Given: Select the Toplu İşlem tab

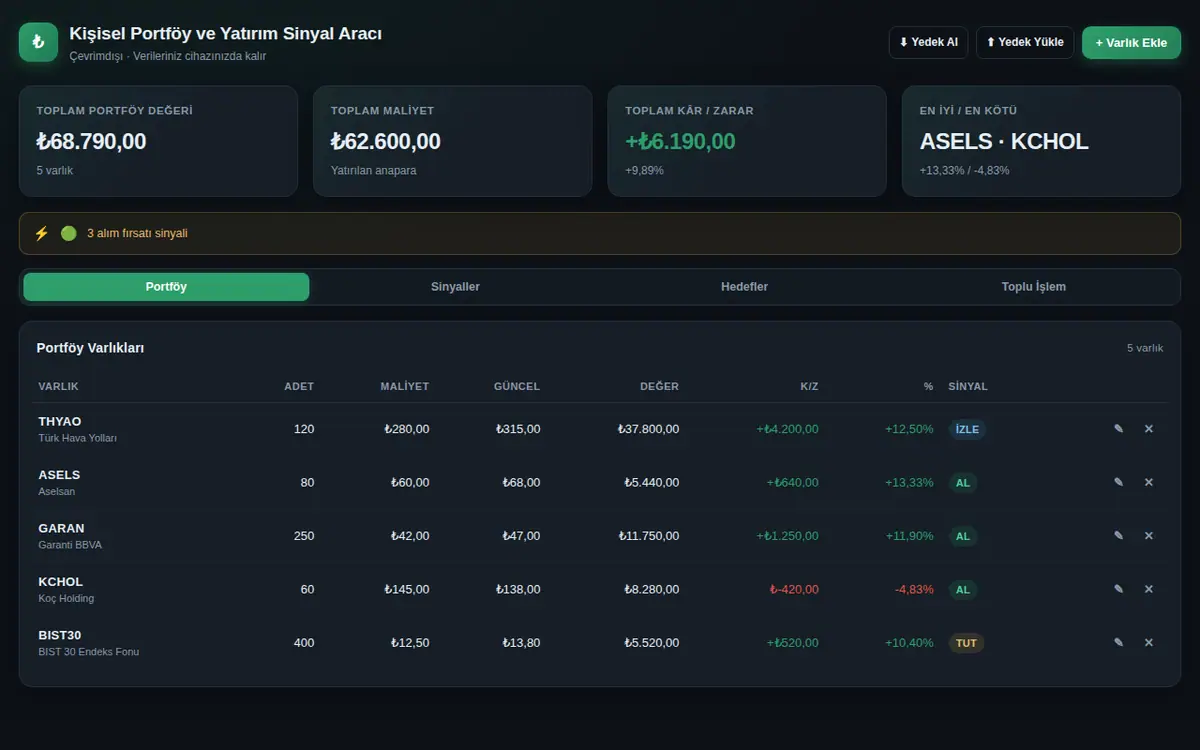Looking at the screenshot, I should coord(1033,287).
